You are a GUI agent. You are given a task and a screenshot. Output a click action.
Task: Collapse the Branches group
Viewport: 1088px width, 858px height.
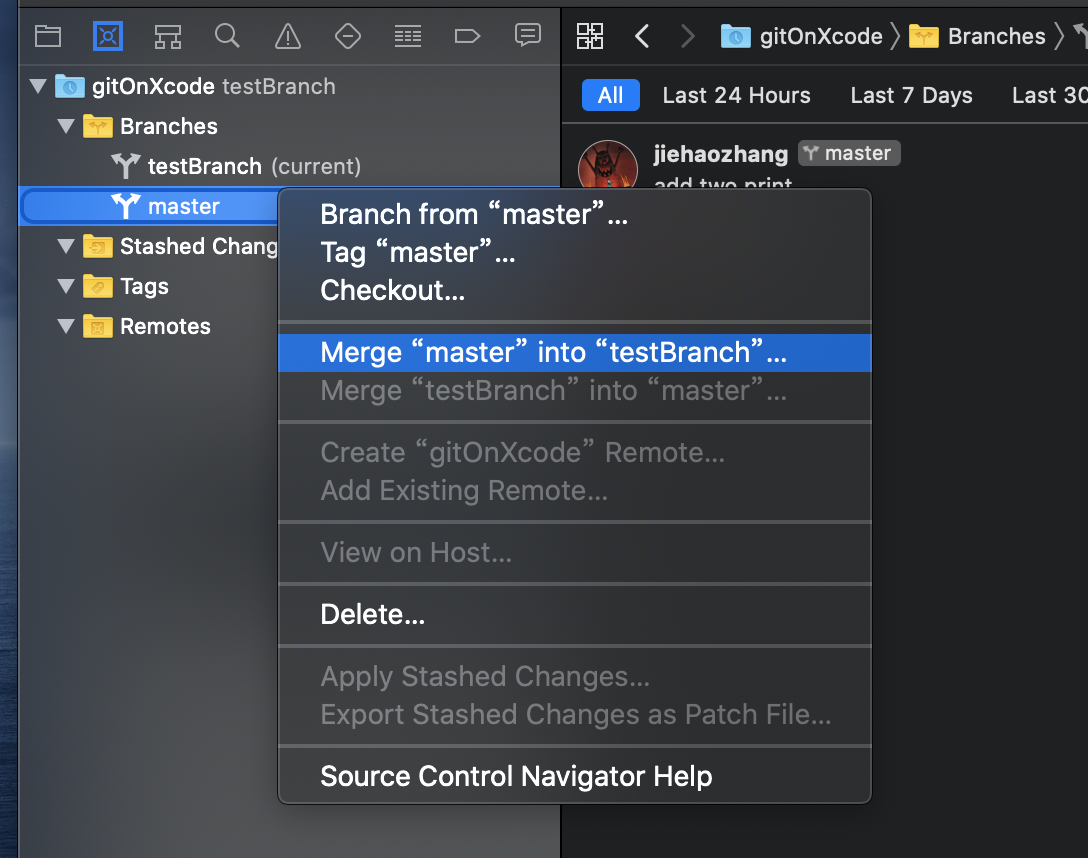(67, 126)
